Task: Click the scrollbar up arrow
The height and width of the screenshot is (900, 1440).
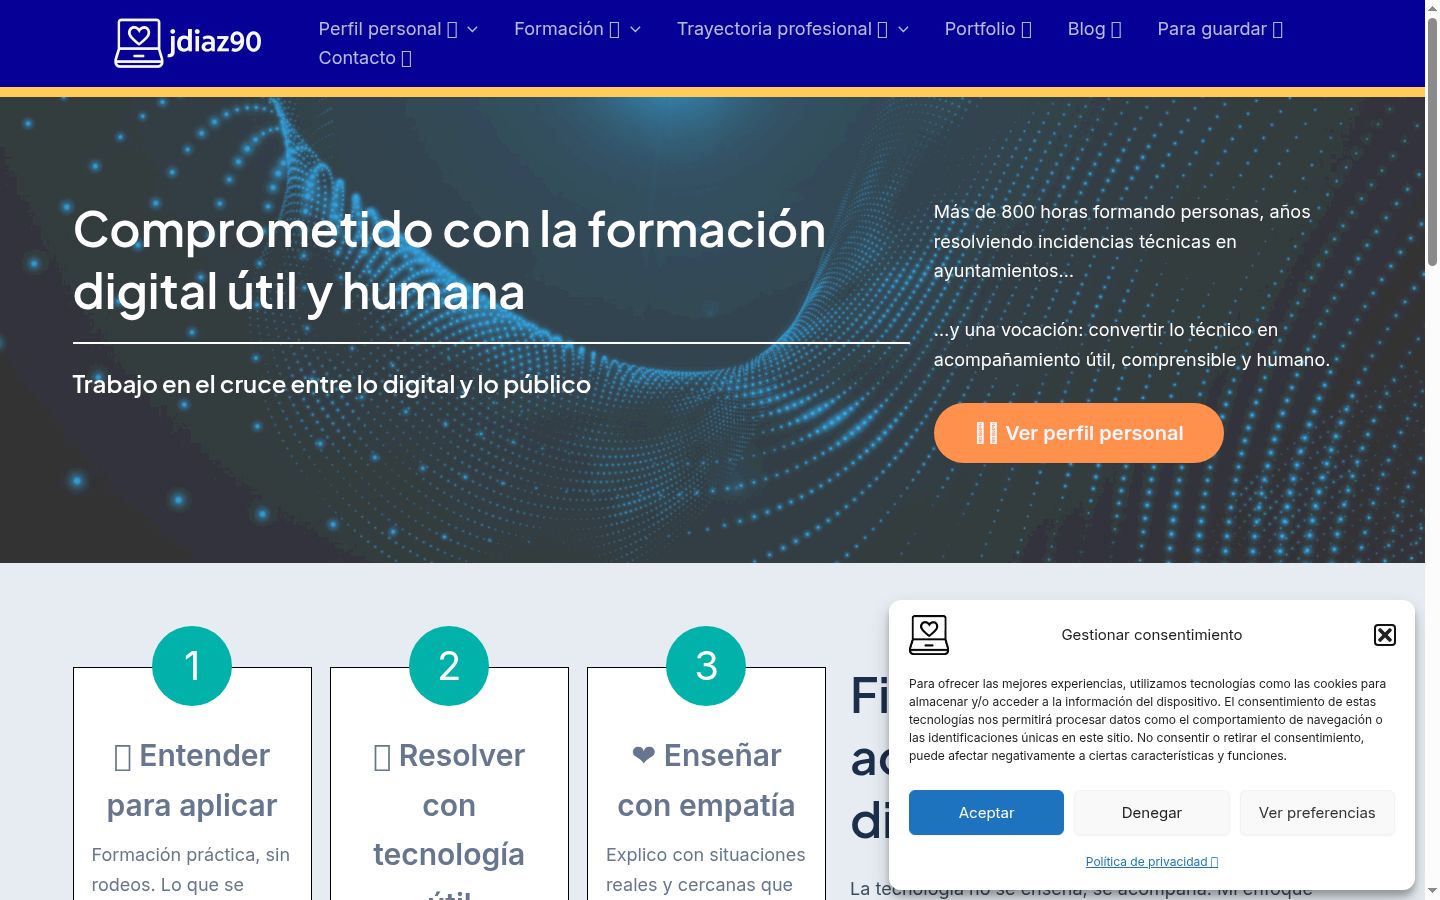Action: 1432,8
